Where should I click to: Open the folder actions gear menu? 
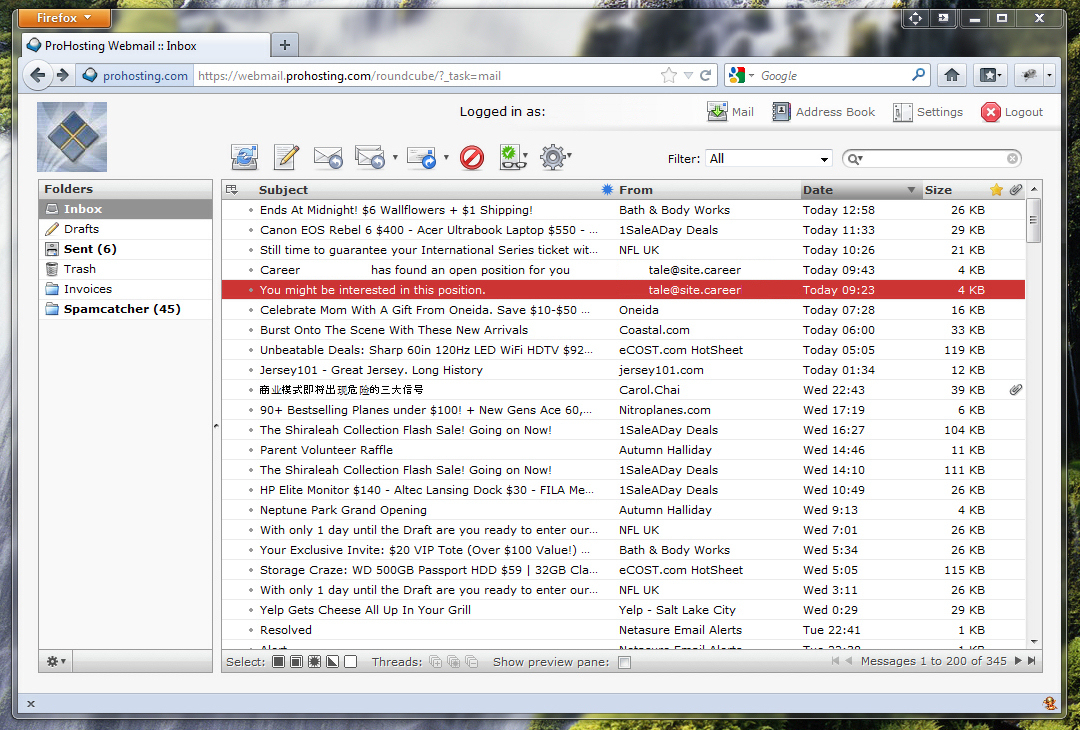pos(56,661)
